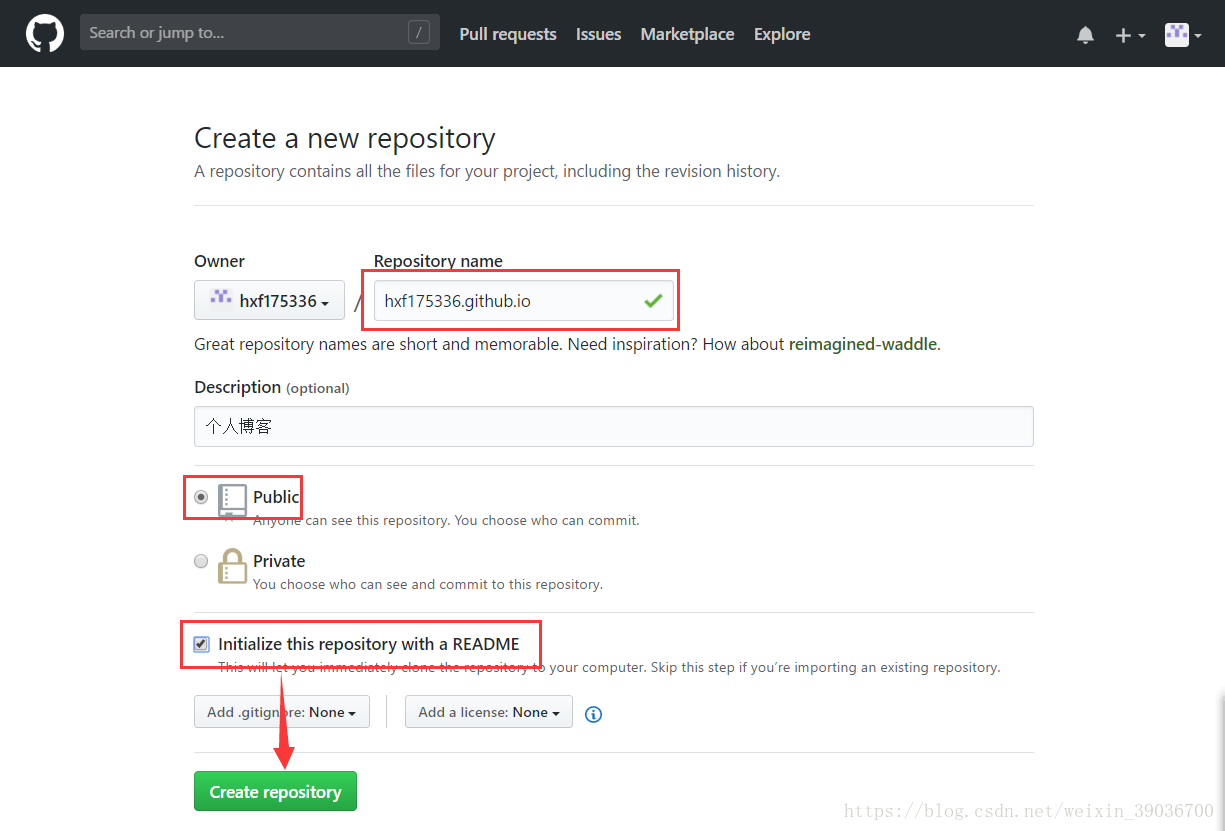The height and width of the screenshot is (831, 1225).
Task: Click the Private lock icon
Action: pyautogui.click(x=232, y=566)
